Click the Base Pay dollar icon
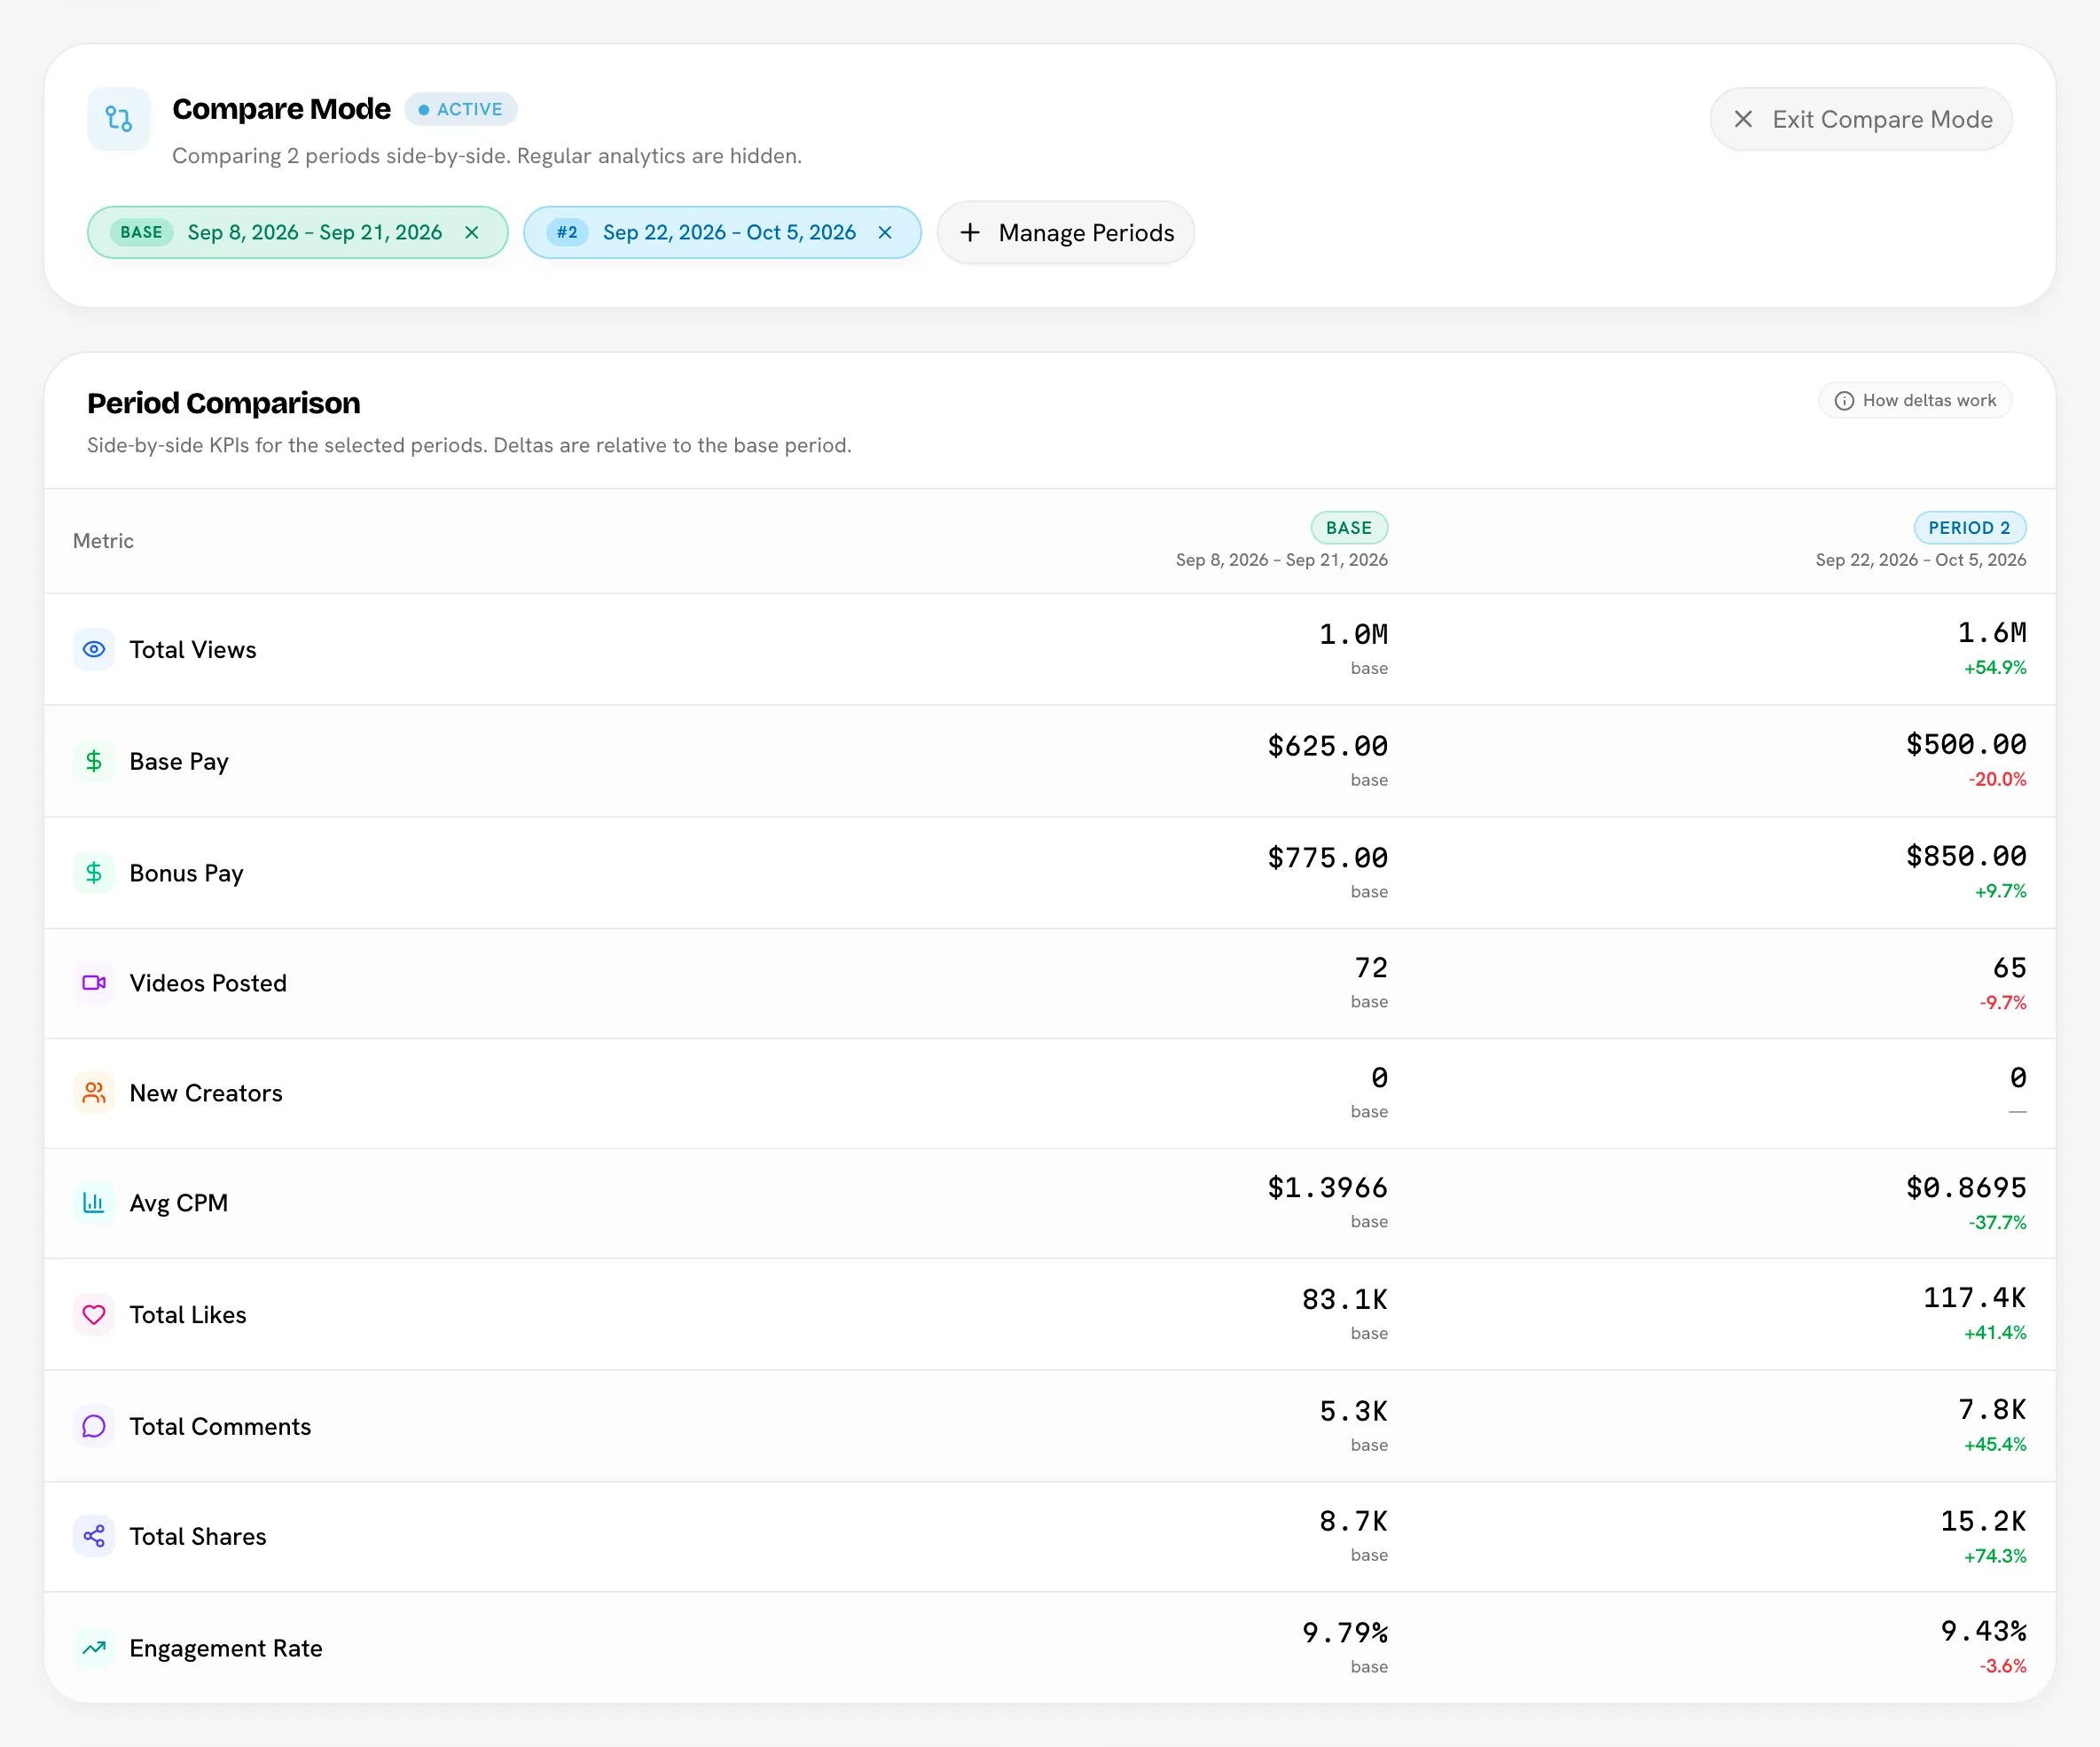This screenshot has height=1747, width=2100. coord(94,761)
